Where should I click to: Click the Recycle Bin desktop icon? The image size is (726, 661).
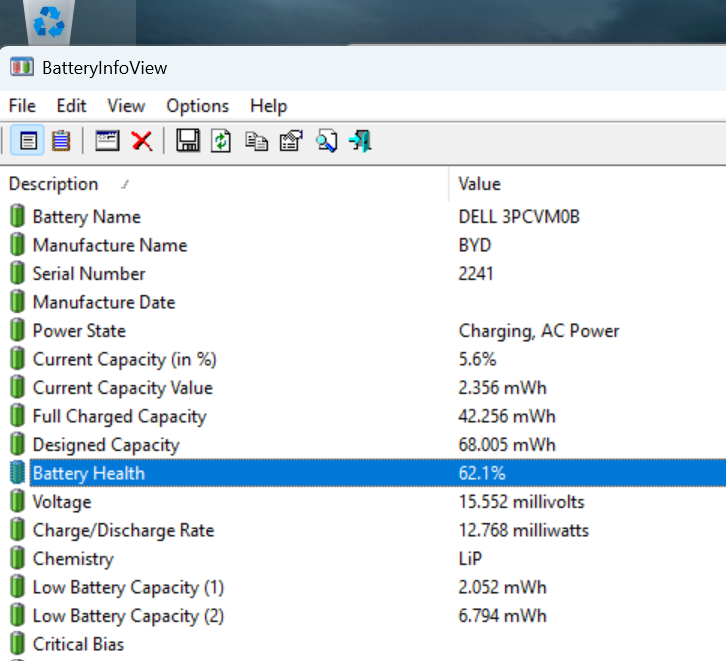[49, 21]
